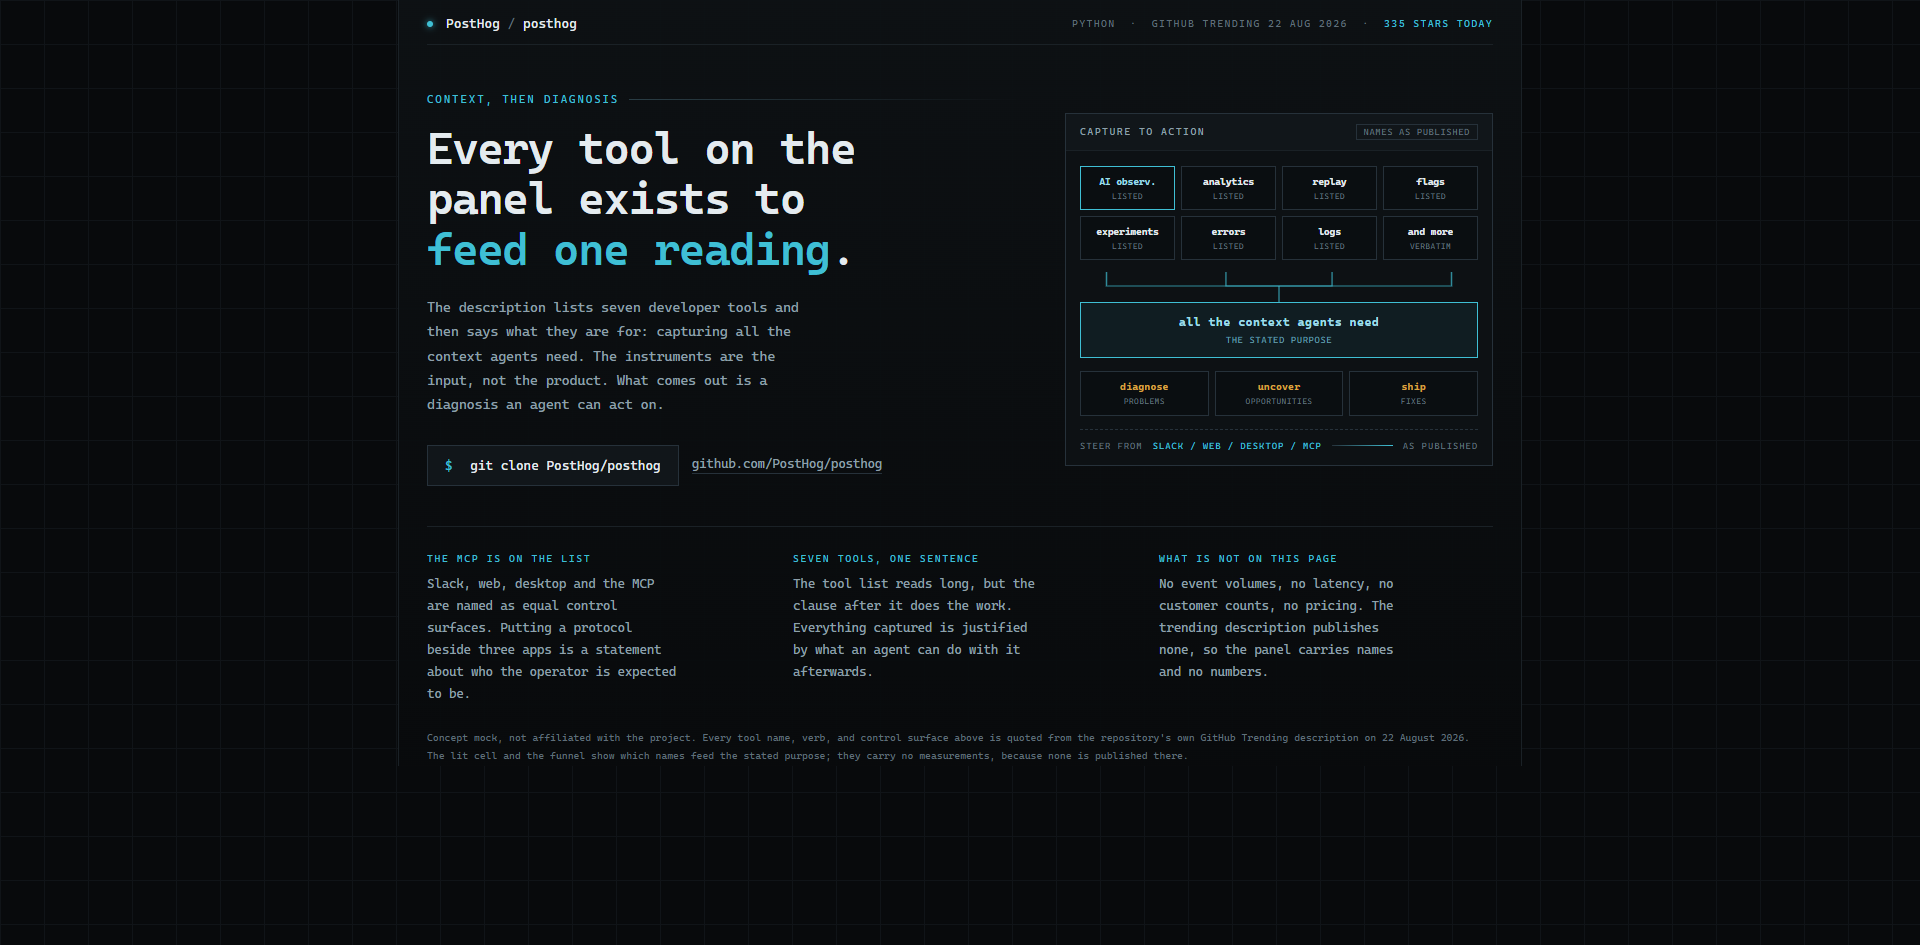Click the STEER FROM label
The image size is (1920, 945).
pyautogui.click(x=1111, y=446)
